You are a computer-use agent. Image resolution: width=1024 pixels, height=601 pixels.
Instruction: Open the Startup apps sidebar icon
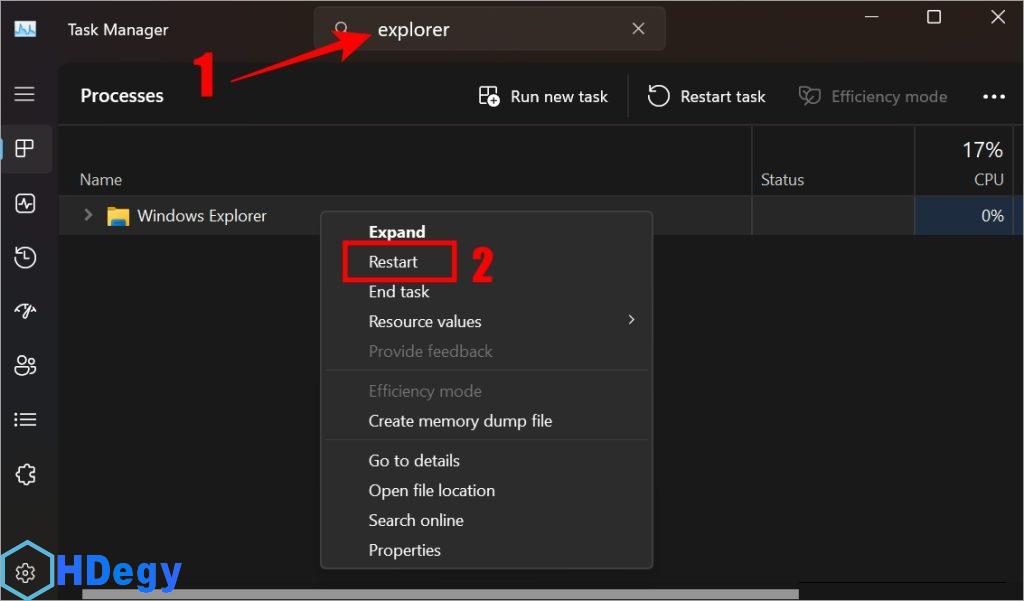pos(25,312)
